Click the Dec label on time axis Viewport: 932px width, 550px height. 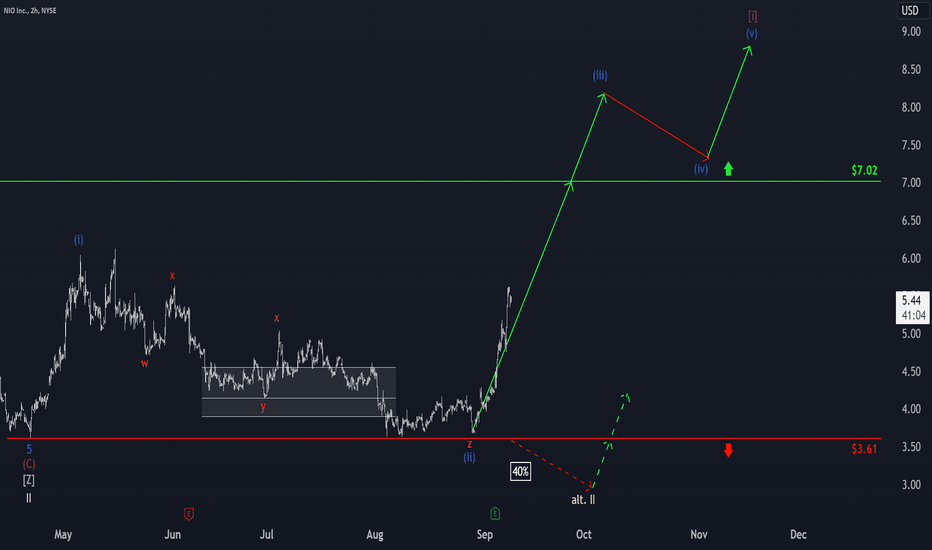[x=798, y=535]
